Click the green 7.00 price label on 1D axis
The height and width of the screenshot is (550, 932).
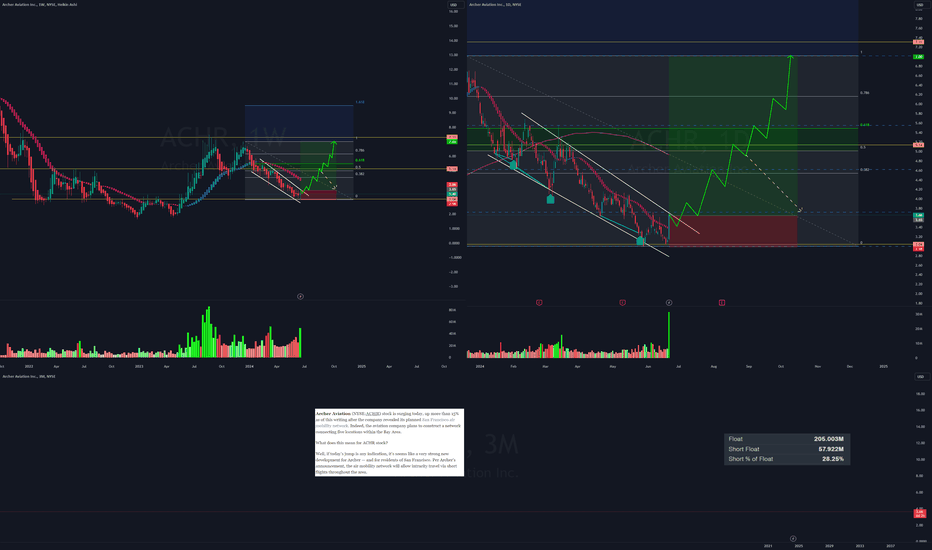coord(918,56)
